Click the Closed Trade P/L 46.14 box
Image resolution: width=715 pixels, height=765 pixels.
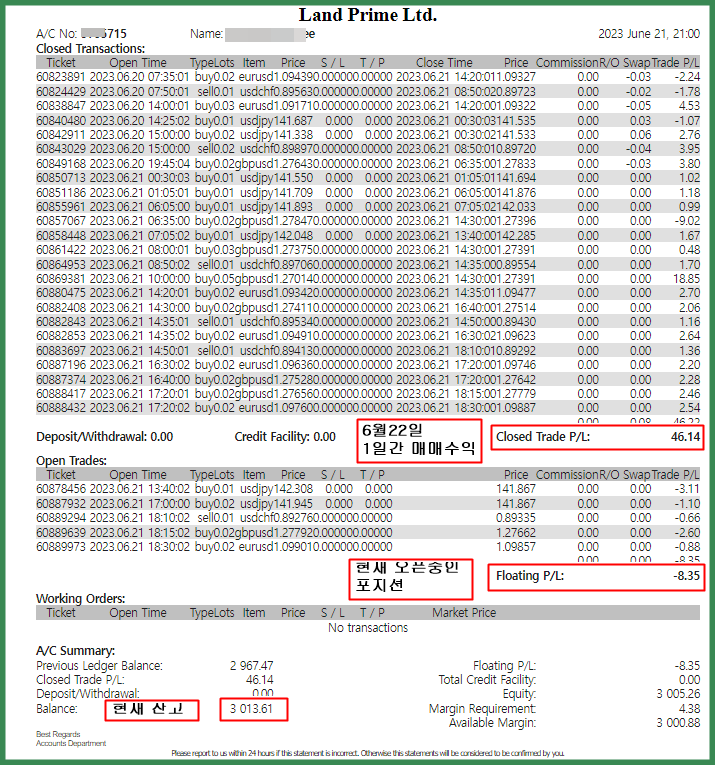point(597,437)
